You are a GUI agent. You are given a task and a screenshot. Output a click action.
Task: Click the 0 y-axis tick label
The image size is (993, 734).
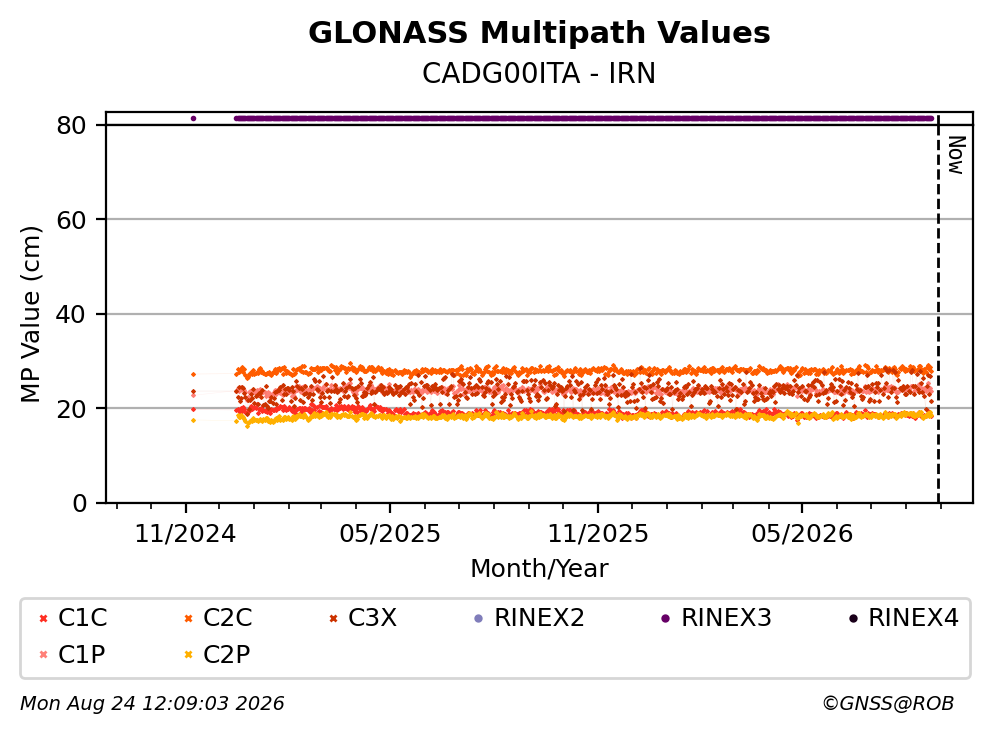pyautogui.click(x=79, y=503)
